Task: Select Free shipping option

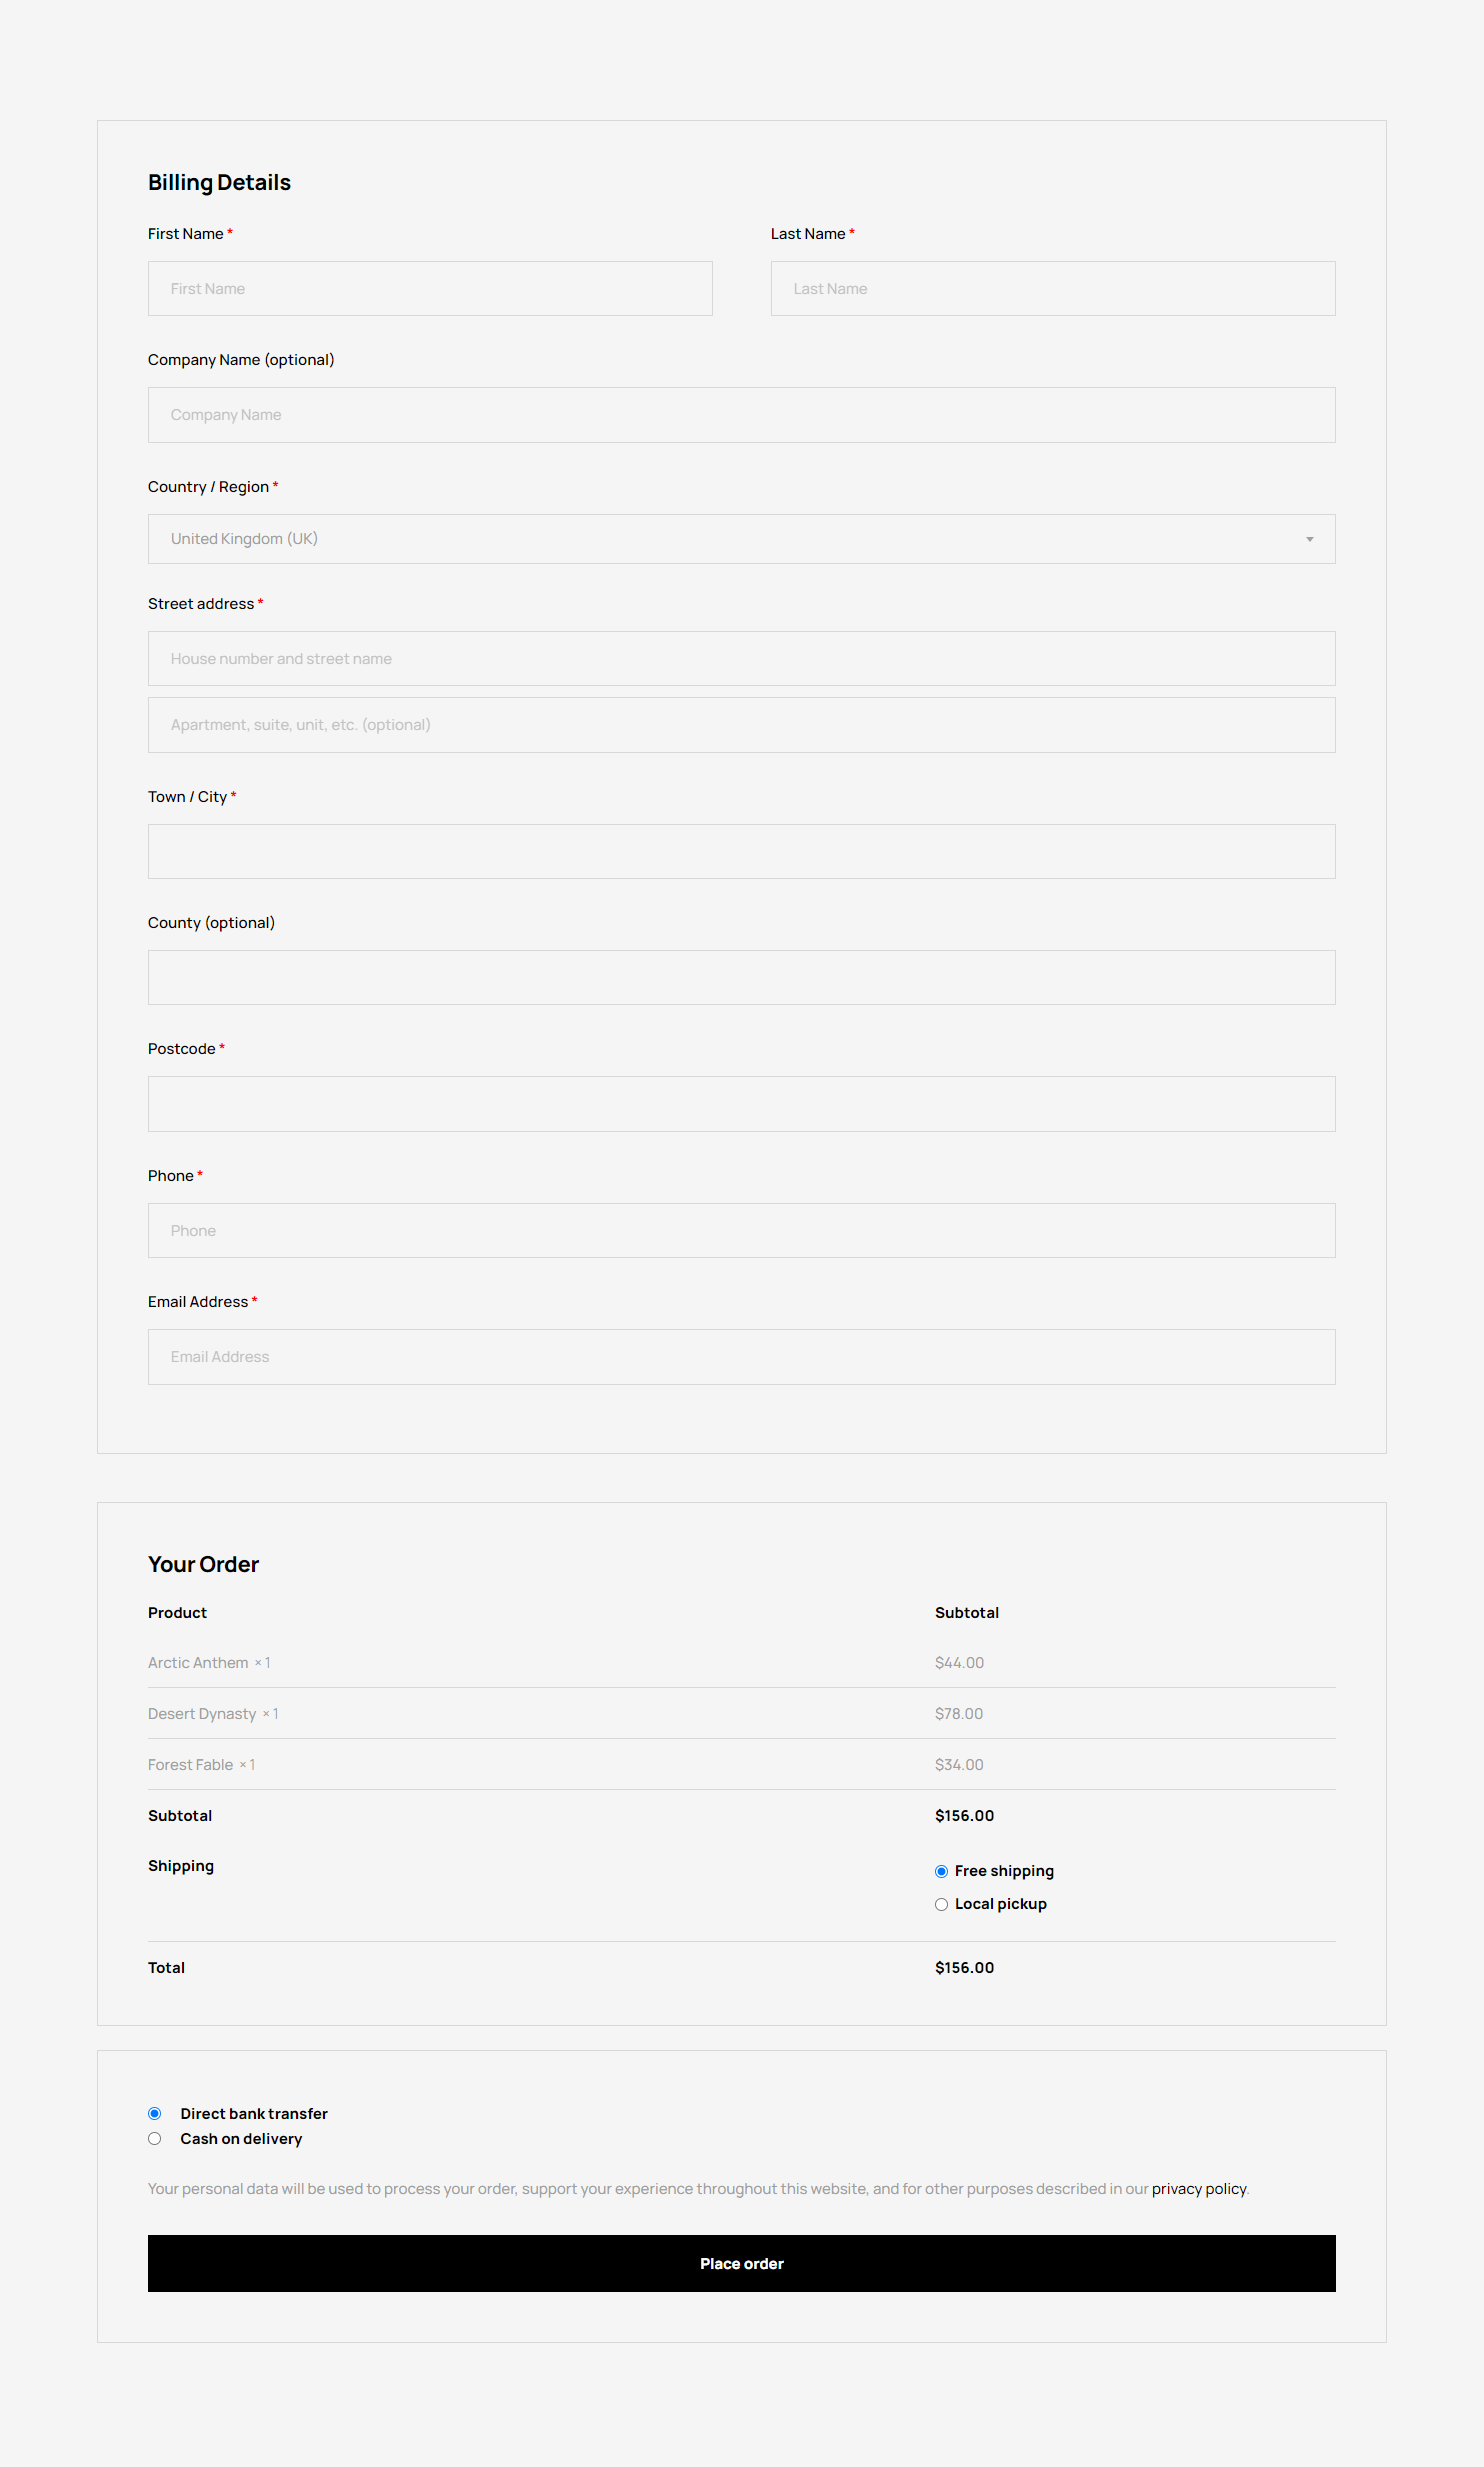Action: coord(941,1871)
